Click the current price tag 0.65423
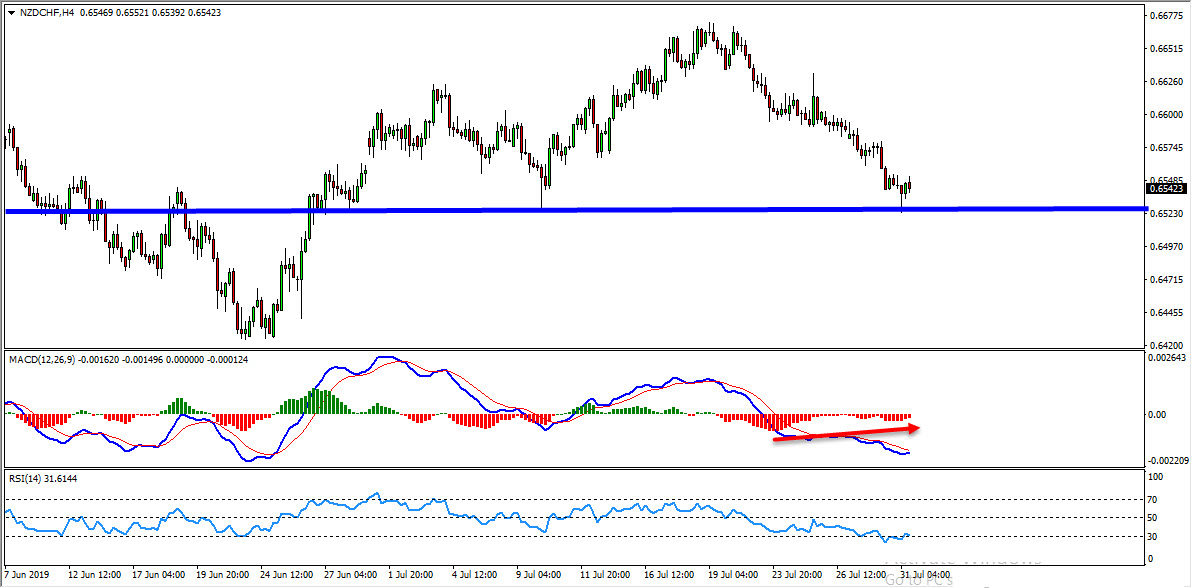 (1167, 188)
